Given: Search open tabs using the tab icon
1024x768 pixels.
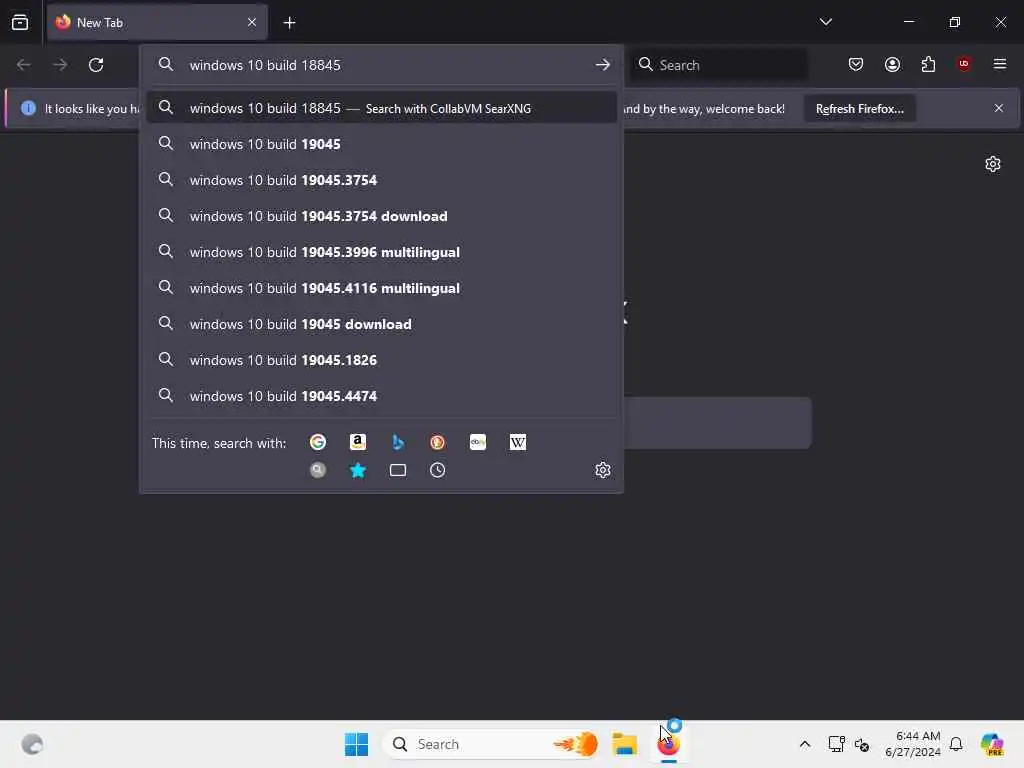Looking at the screenshot, I should click(398, 470).
